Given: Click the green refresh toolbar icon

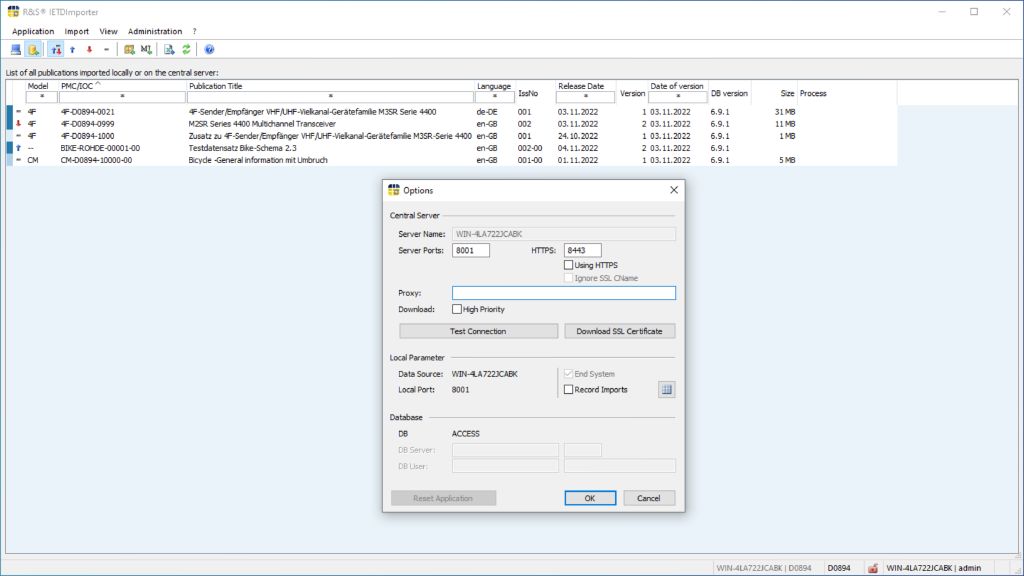Looking at the screenshot, I should [186, 50].
